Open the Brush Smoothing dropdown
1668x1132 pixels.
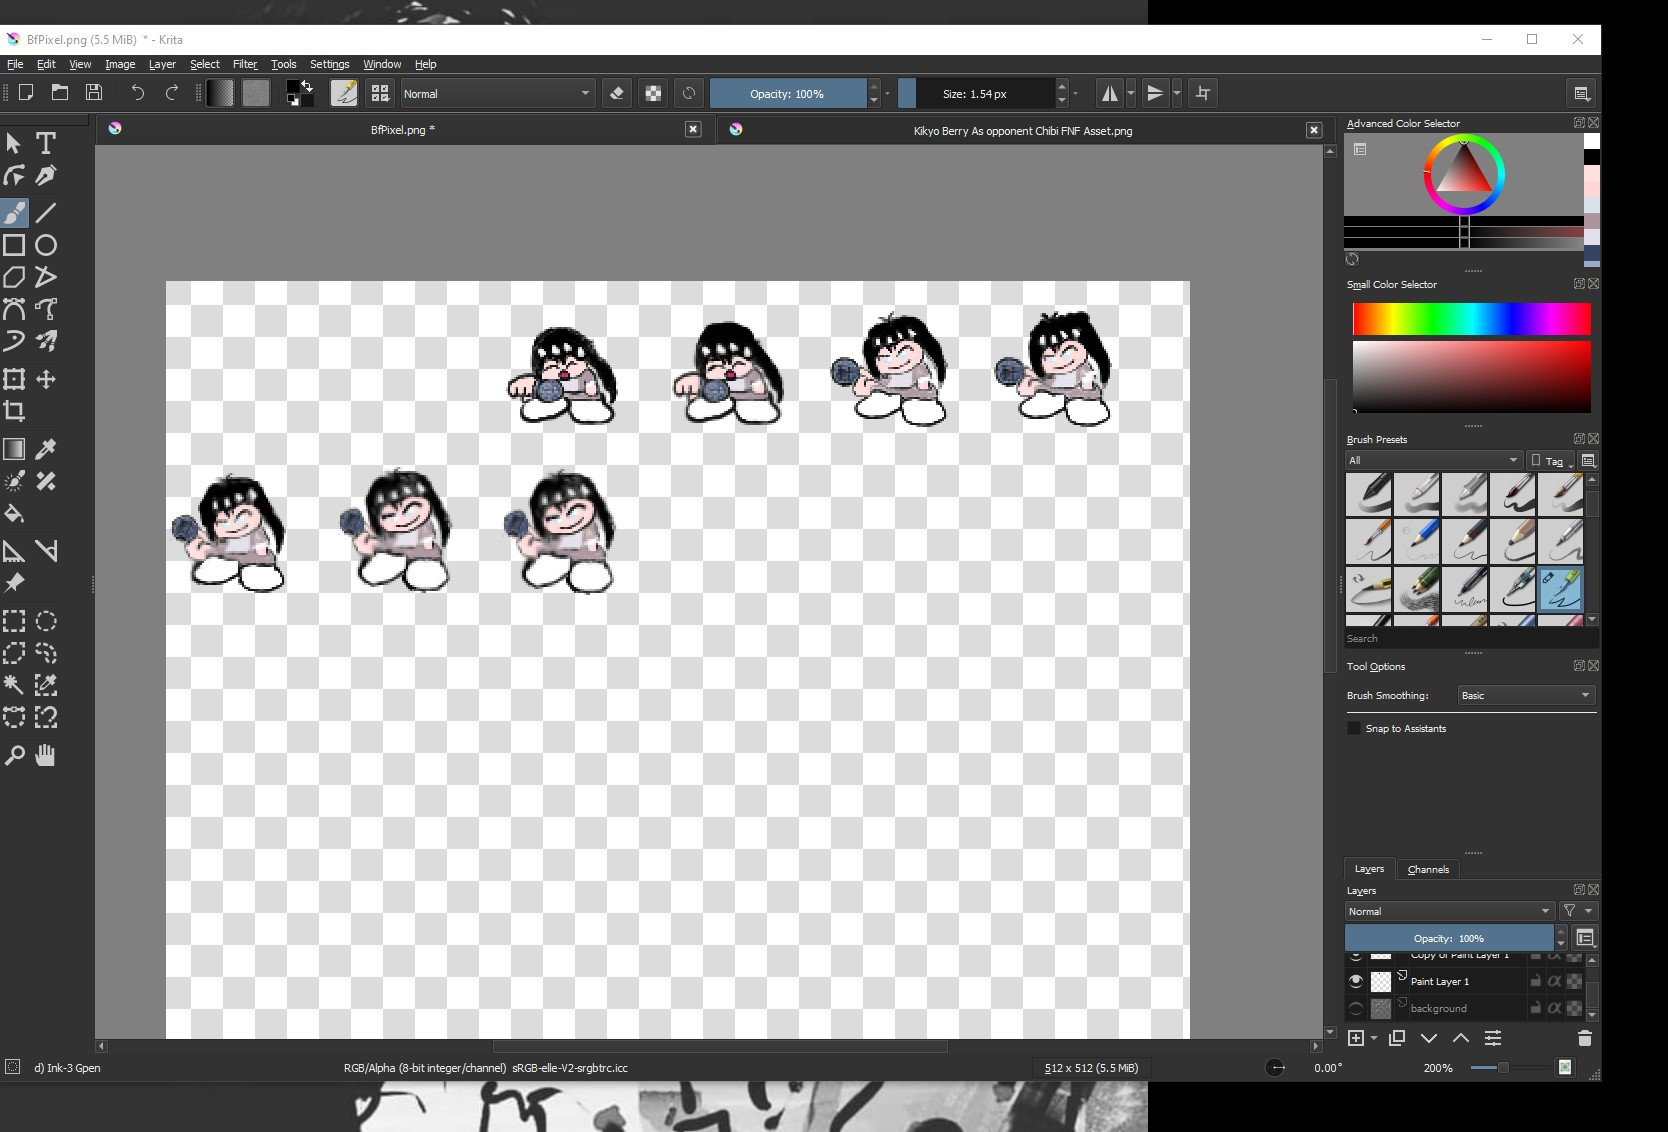(x=1525, y=695)
